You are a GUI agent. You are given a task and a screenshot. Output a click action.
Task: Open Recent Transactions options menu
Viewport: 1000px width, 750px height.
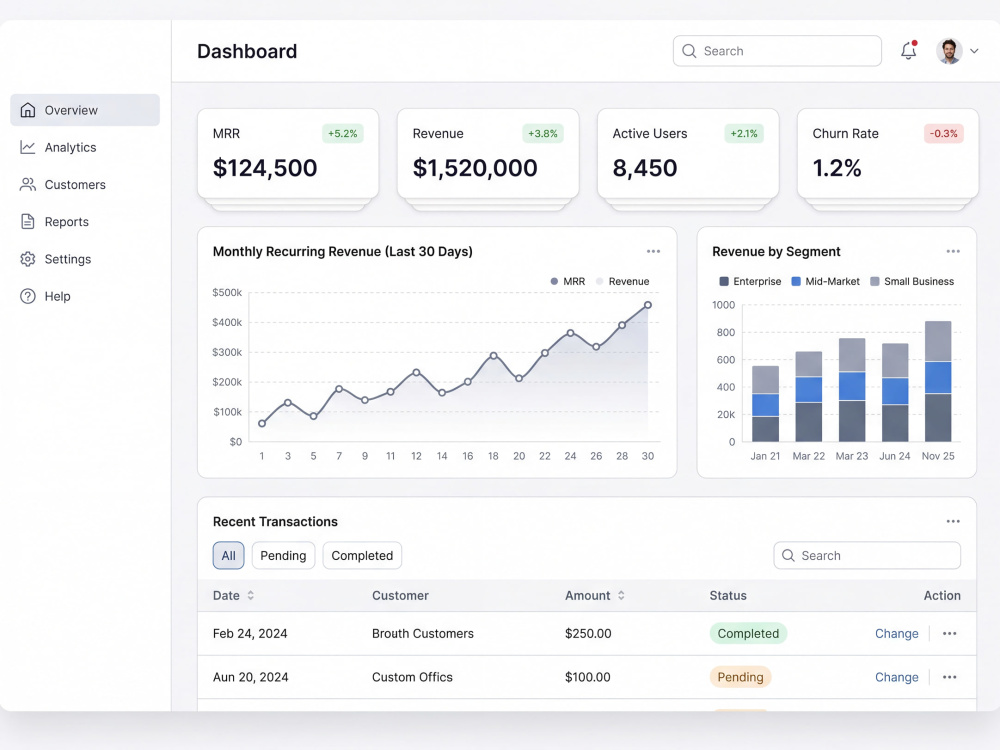pyautogui.click(x=953, y=521)
